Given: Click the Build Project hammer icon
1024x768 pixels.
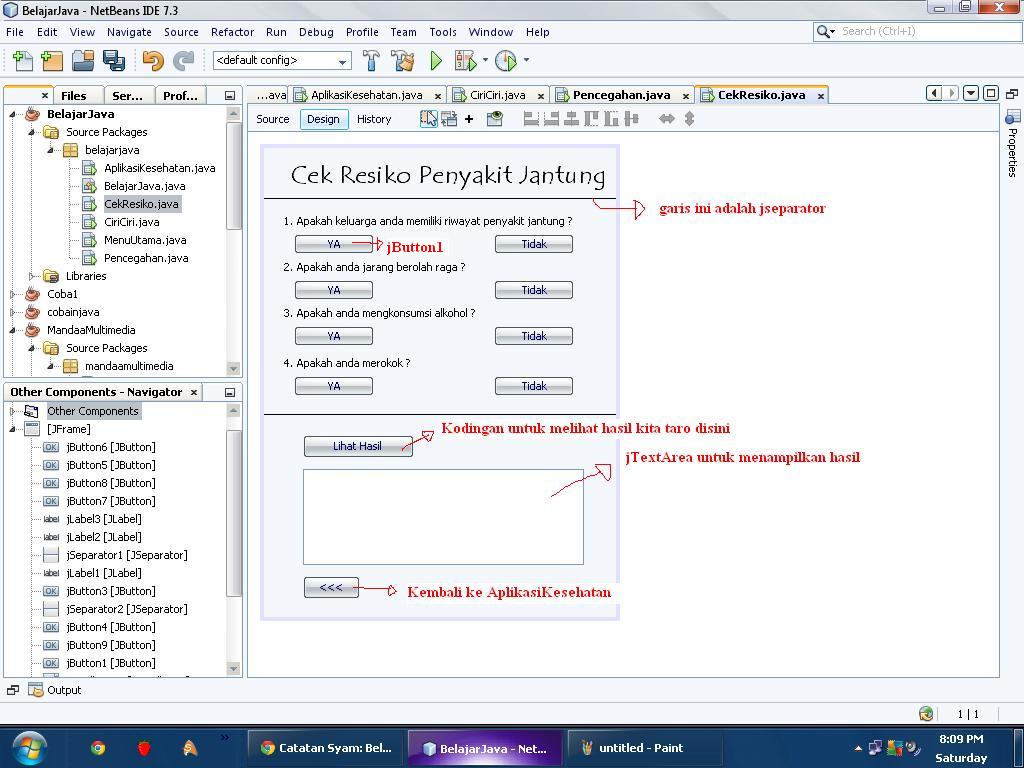Looking at the screenshot, I should point(371,61).
